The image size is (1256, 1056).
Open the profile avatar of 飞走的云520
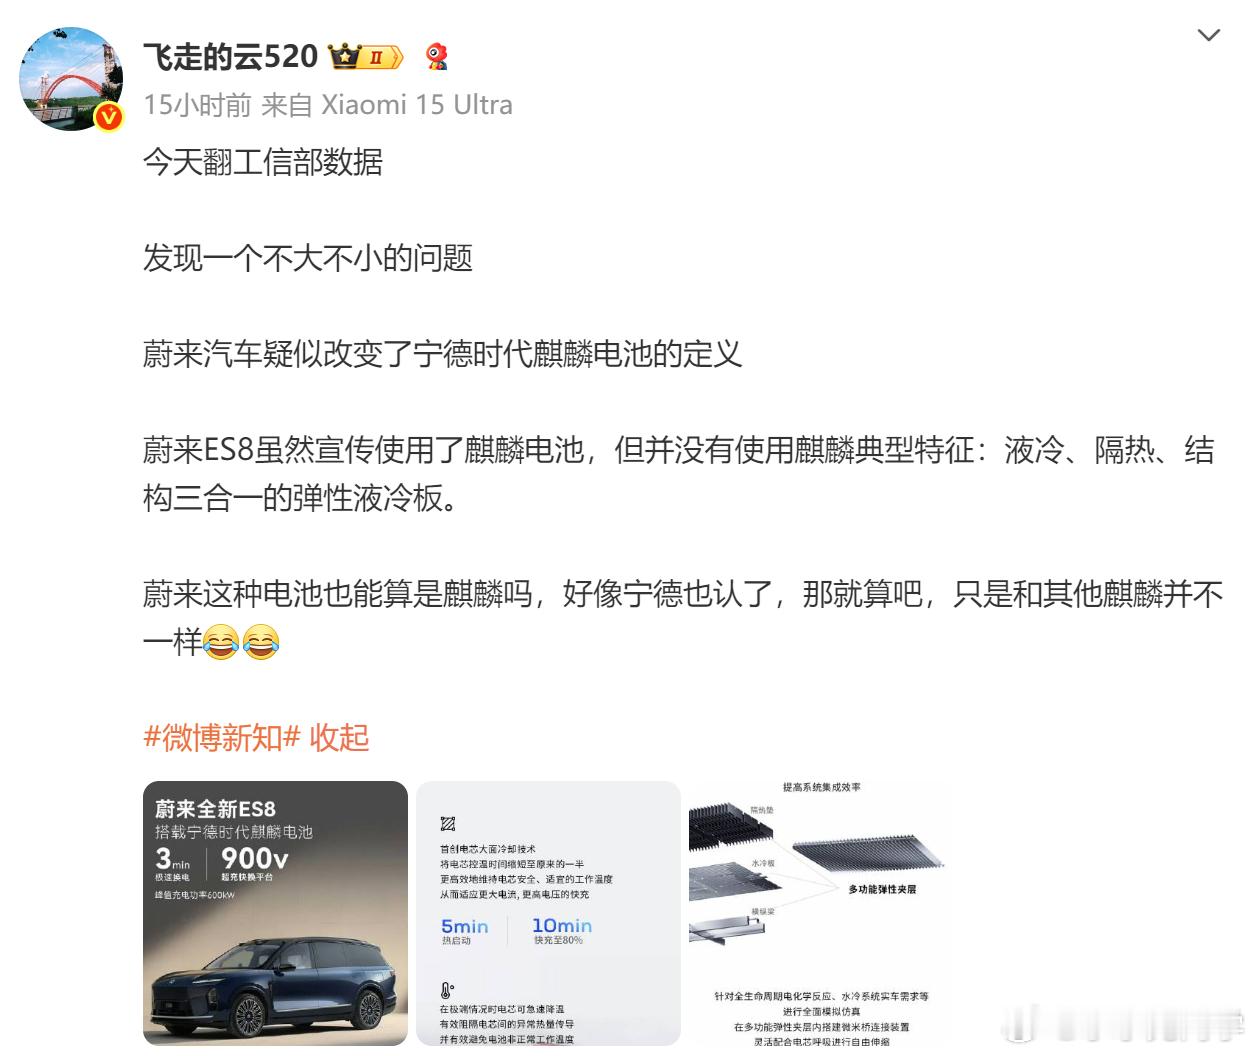[71, 78]
